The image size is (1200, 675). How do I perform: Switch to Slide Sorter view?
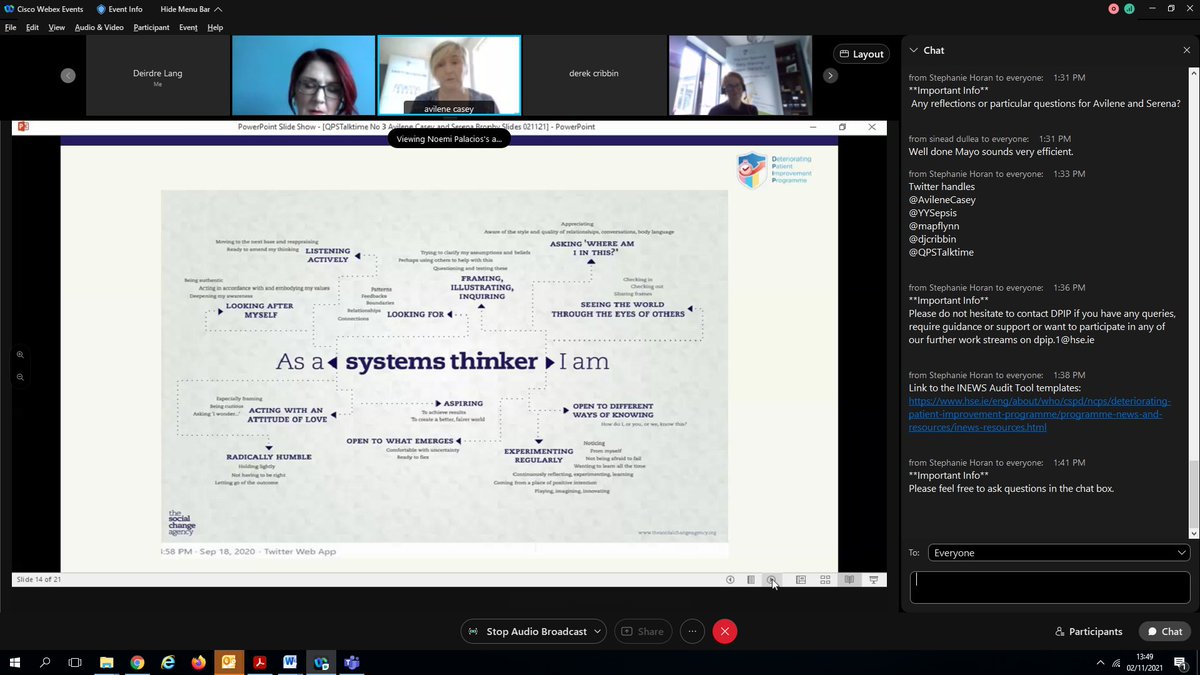(x=825, y=580)
